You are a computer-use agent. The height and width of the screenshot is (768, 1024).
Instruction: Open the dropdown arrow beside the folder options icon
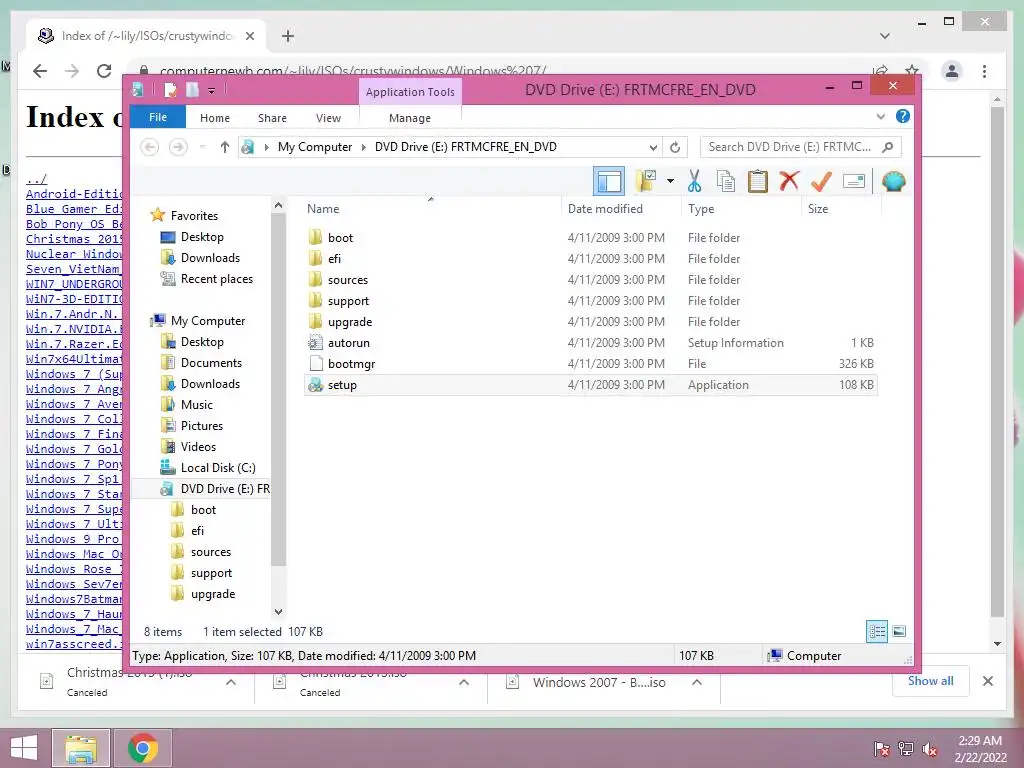click(670, 181)
